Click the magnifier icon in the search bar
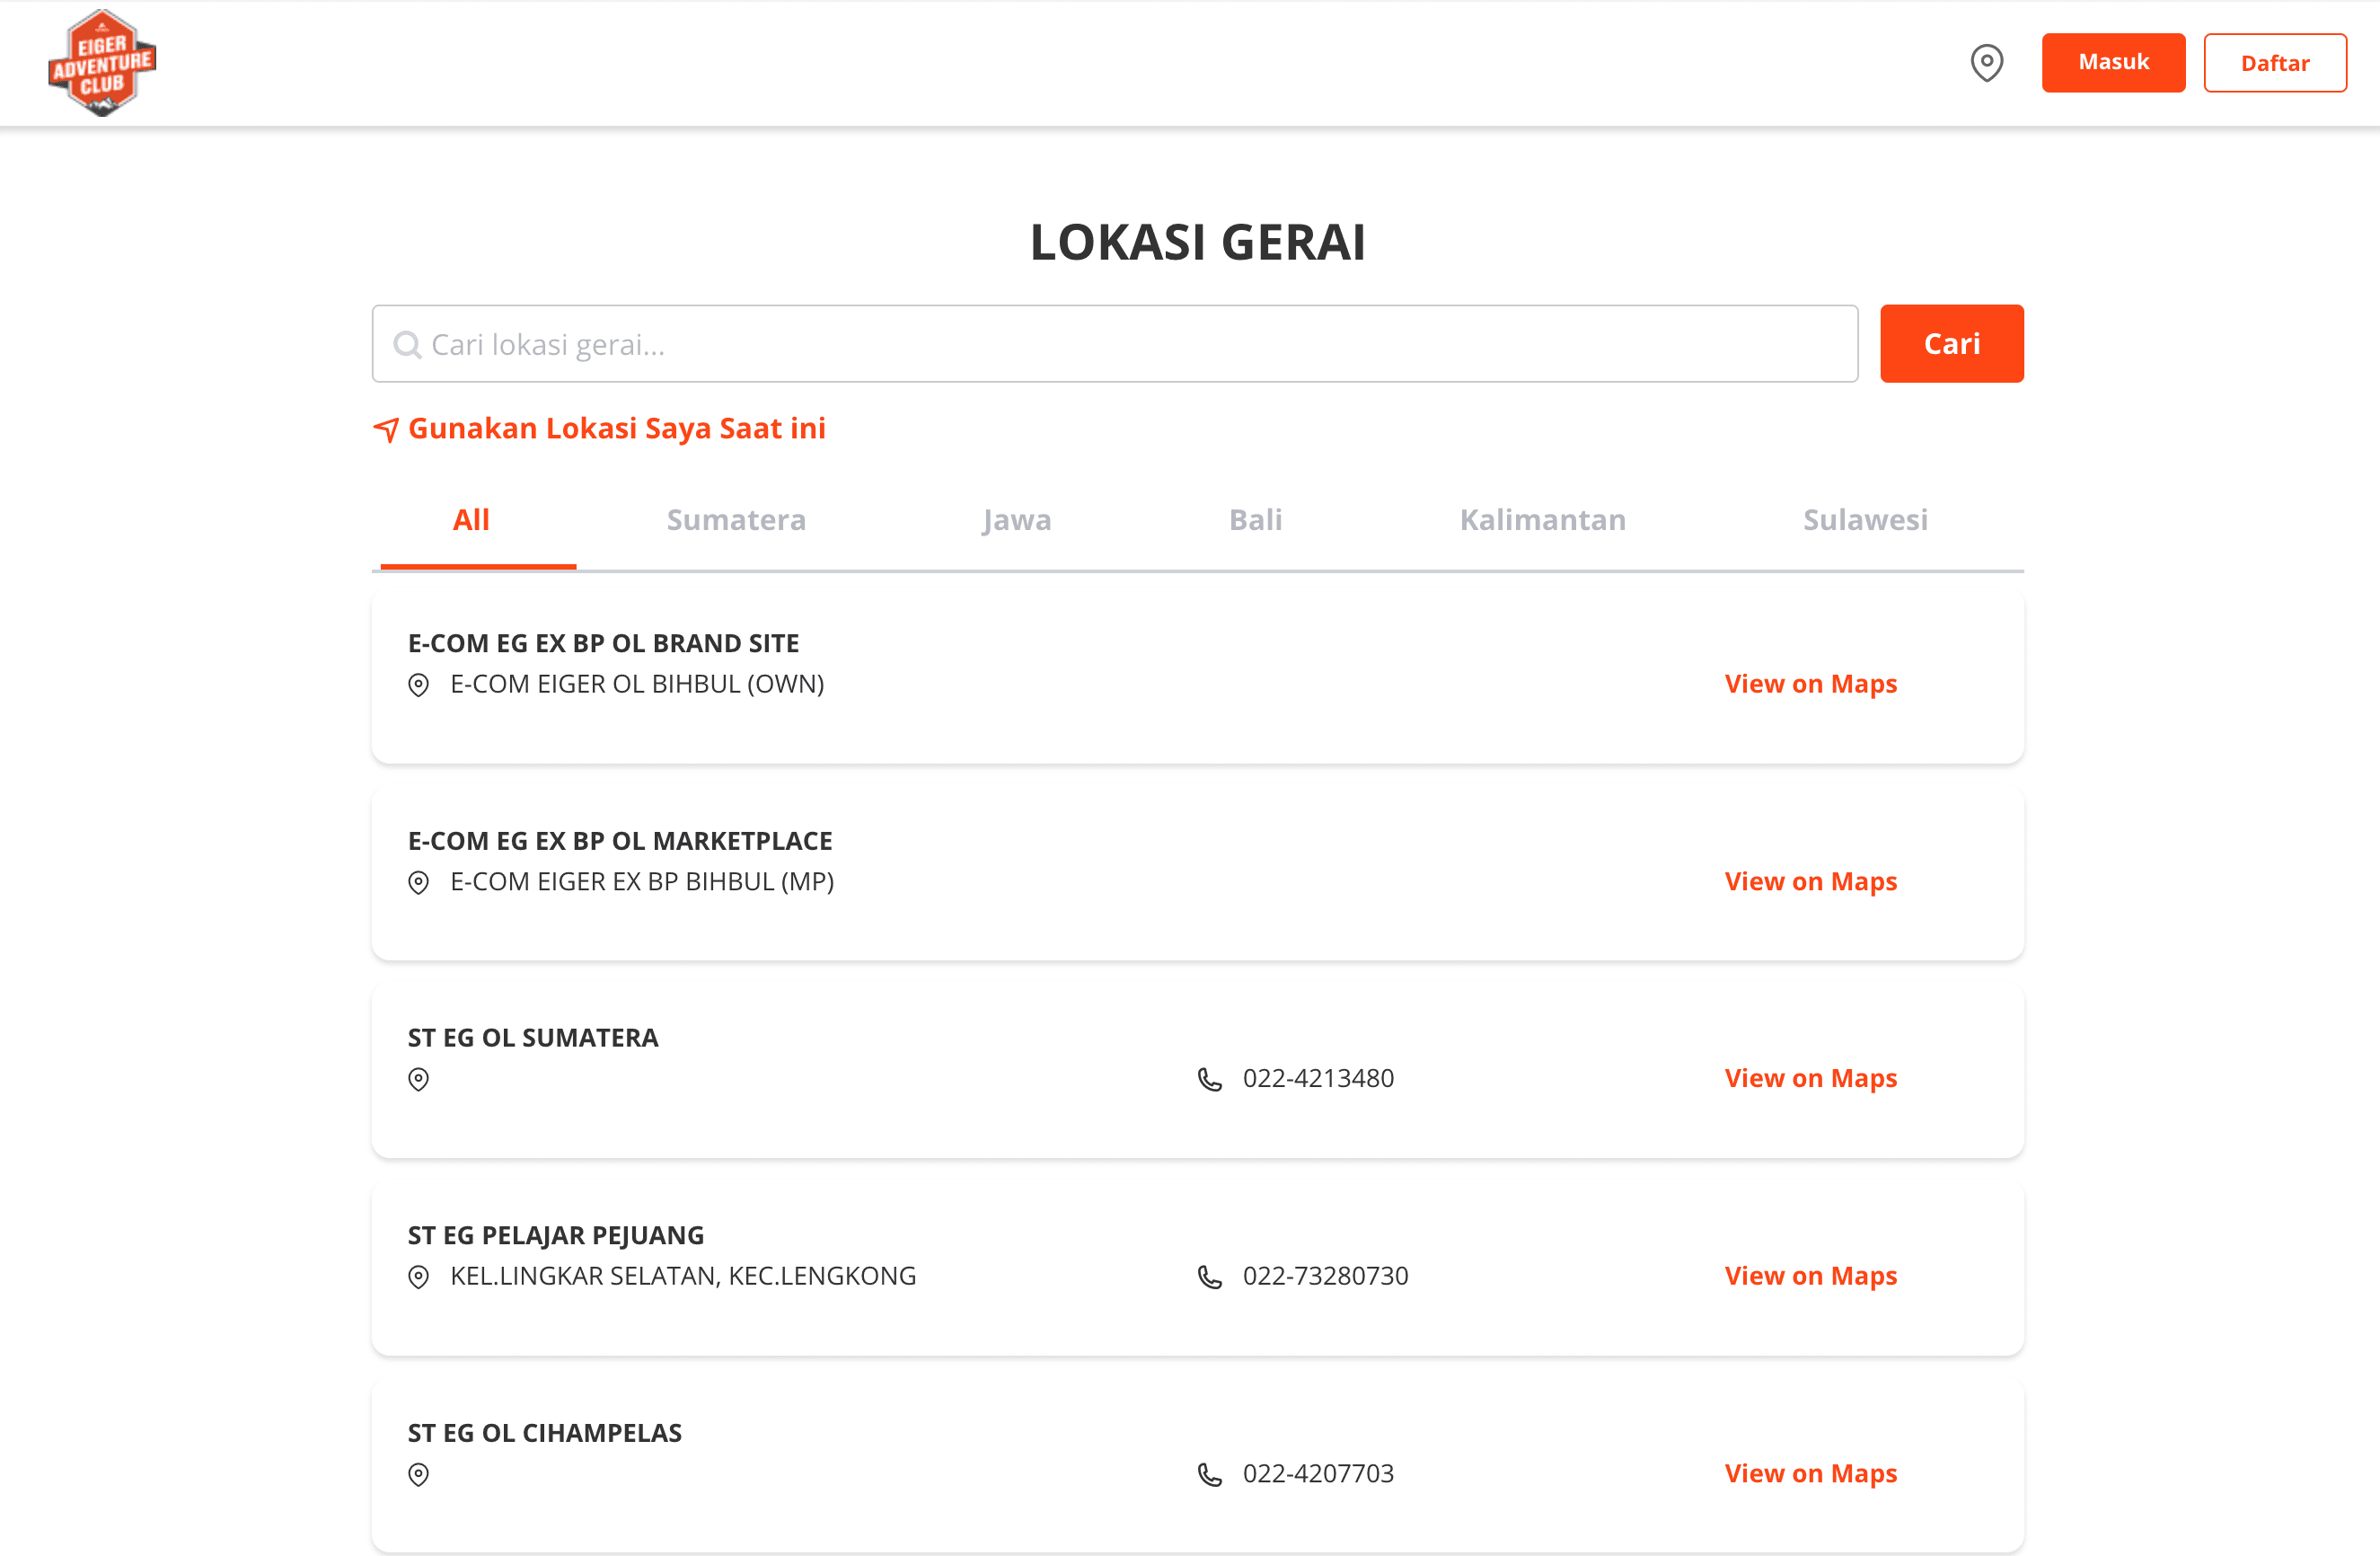 click(x=406, y=343)
